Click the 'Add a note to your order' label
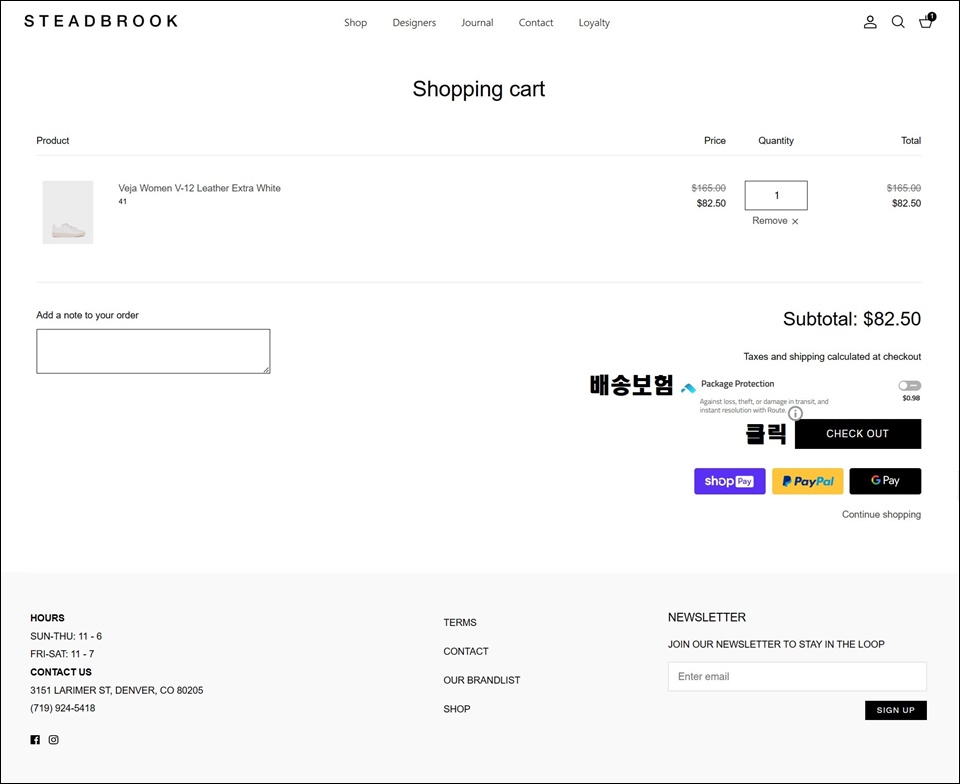The height and width of the screenshot is (784, 960). coord(88,315)
